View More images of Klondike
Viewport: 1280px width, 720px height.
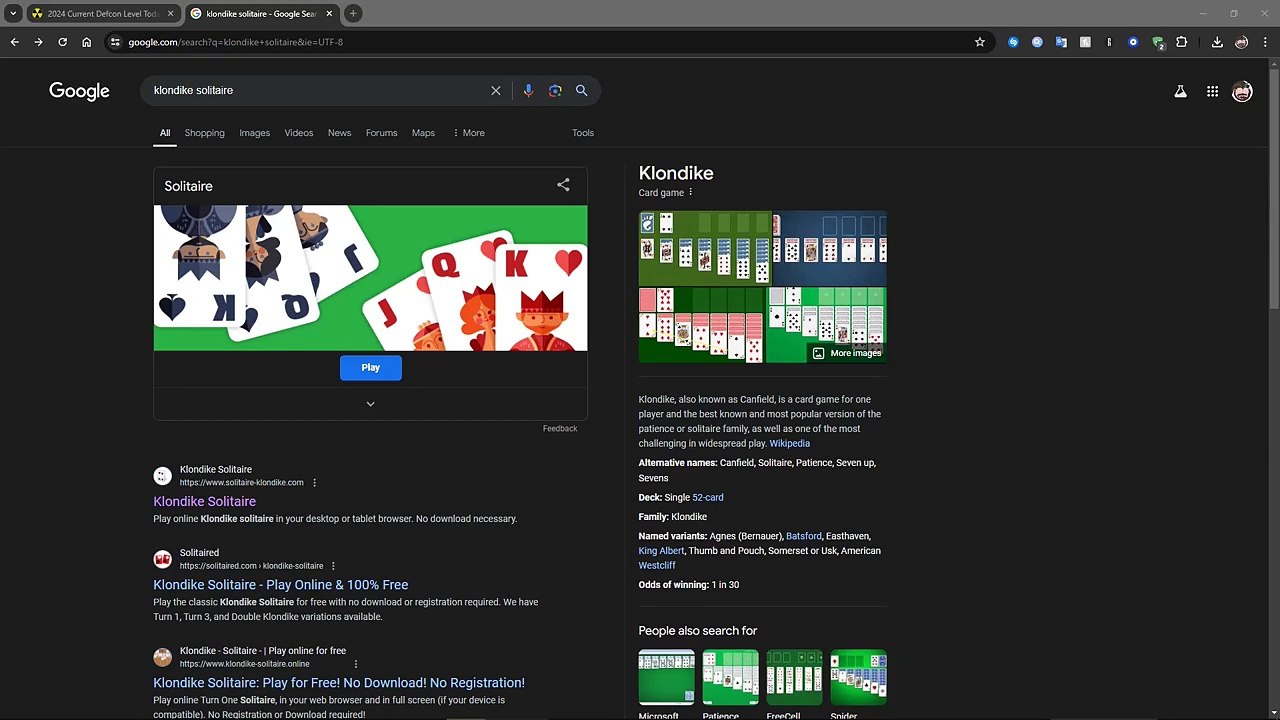[847, 353]
